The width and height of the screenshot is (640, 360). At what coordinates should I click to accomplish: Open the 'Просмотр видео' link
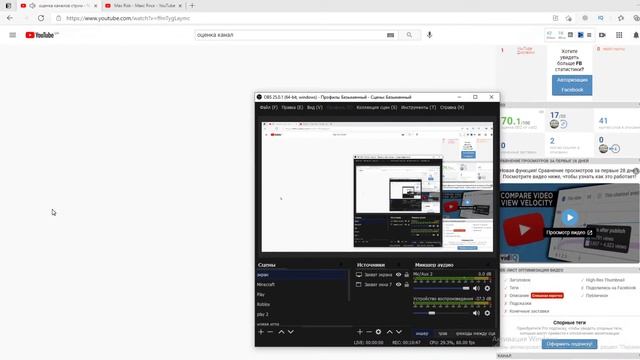569,232
